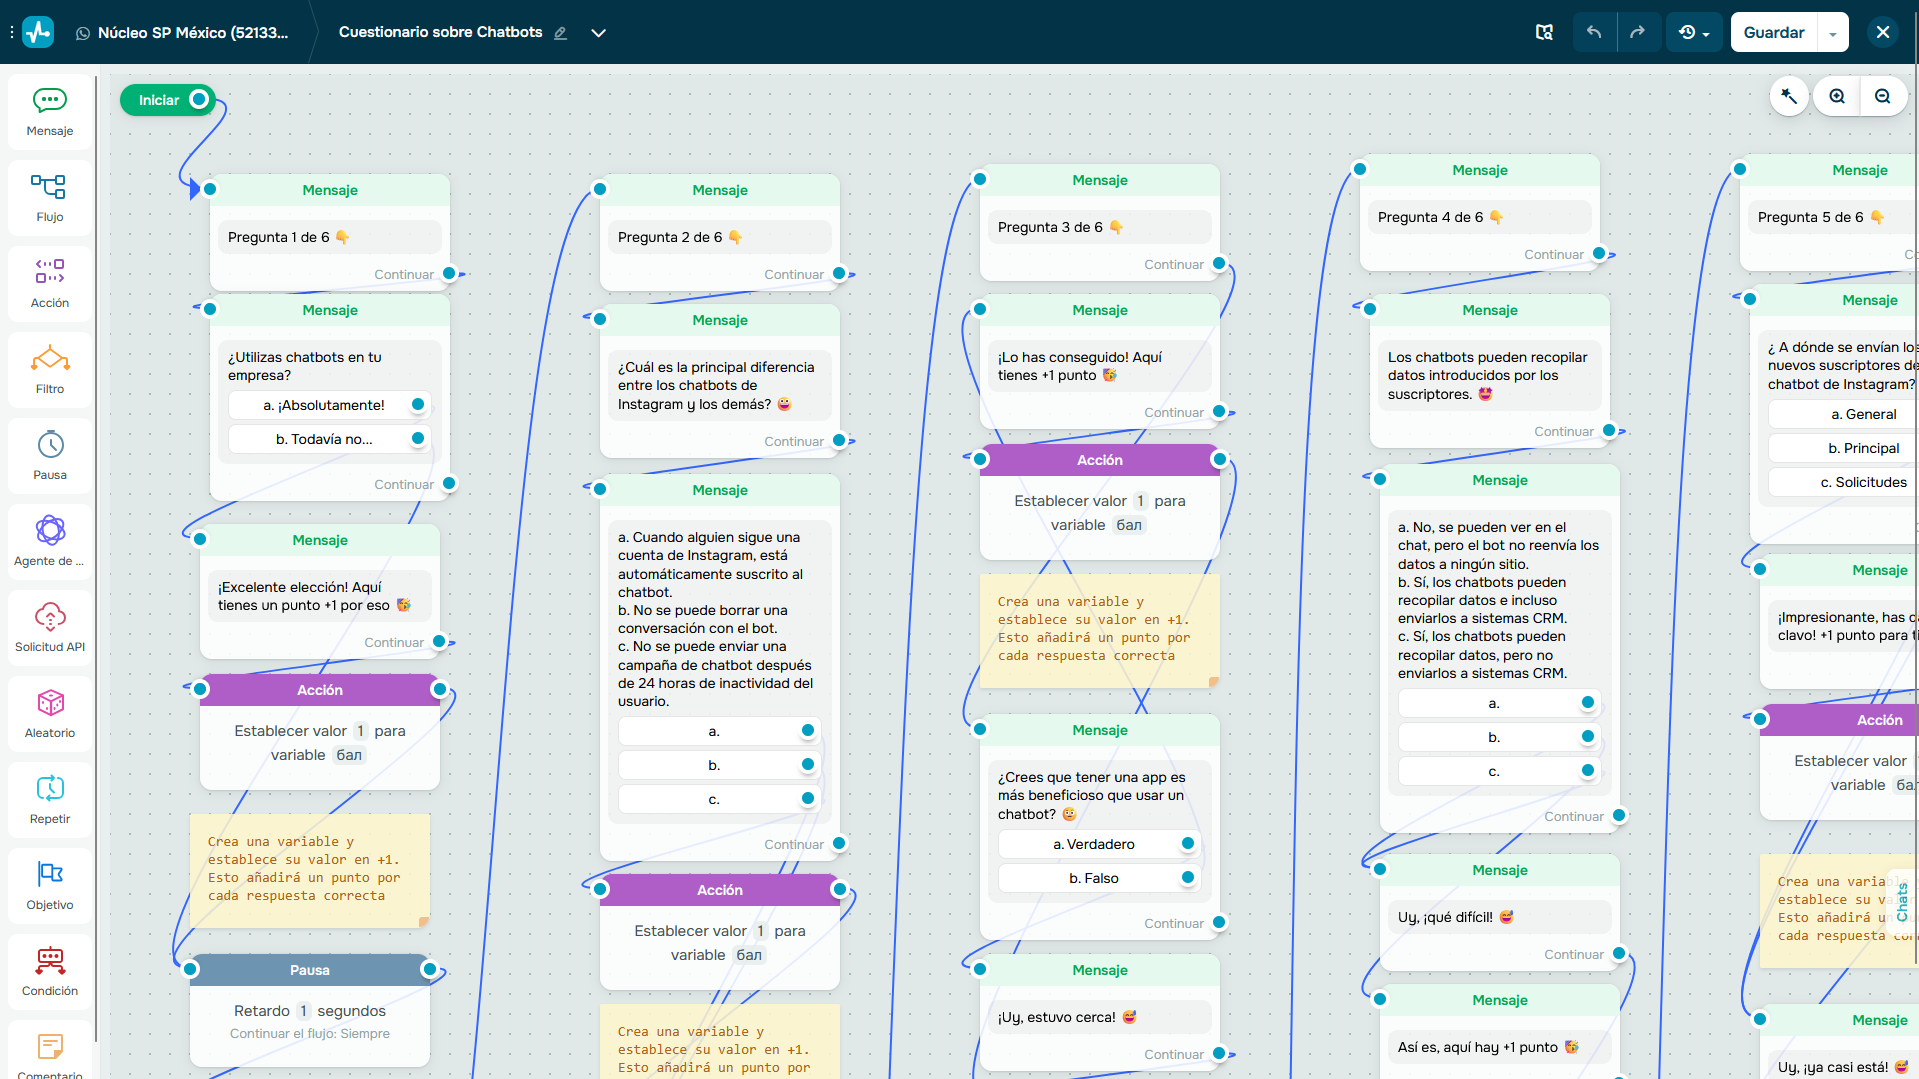
Task: Select the Flujo block in sidebar
Action: point(50,197)
